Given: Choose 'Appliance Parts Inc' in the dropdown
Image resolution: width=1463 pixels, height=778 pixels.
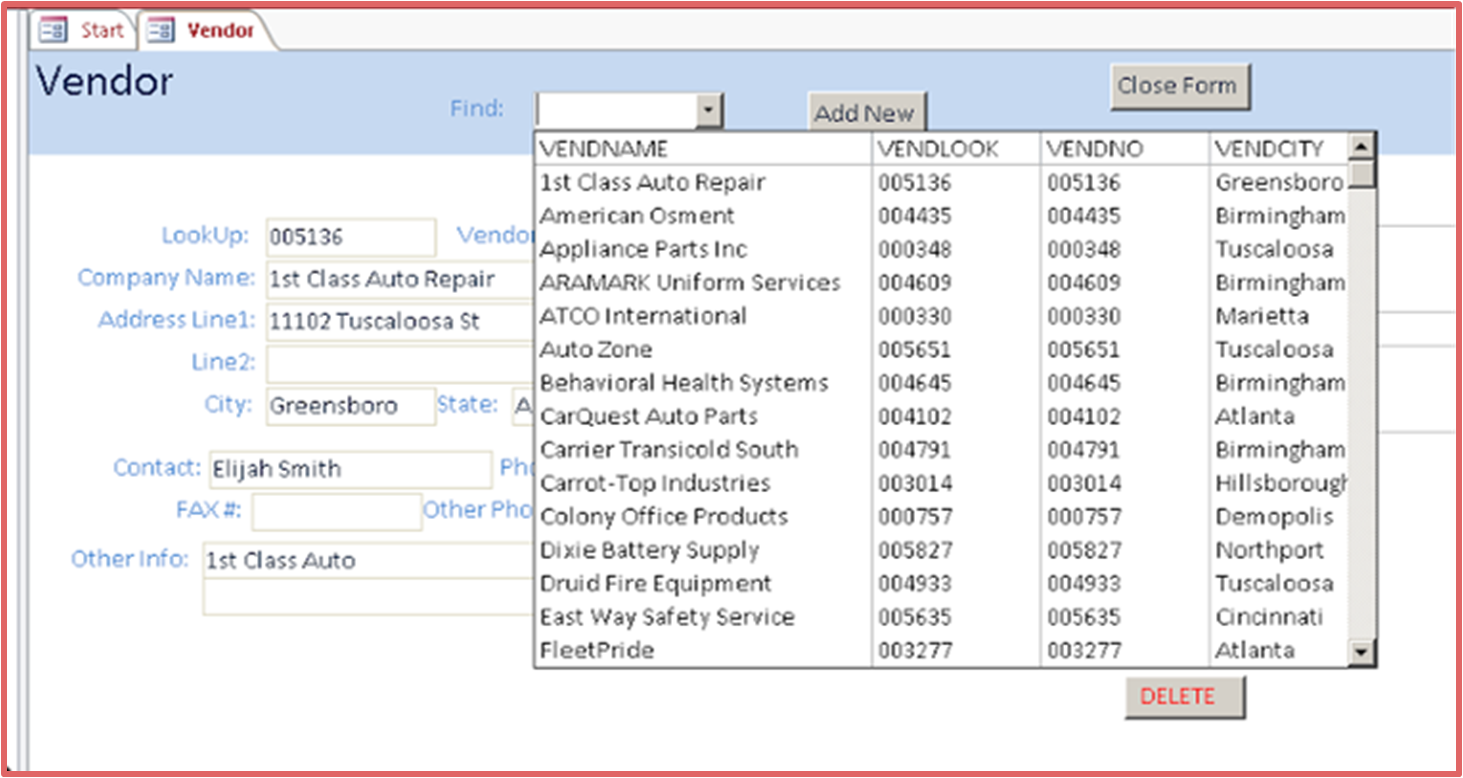Looking at the screenshot, I should 940,249.
